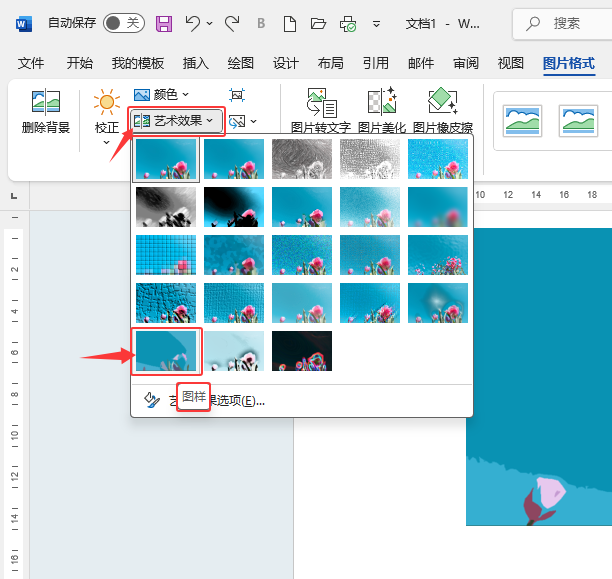Image resolution: width=612 pixels, height=579 pixels.
Task: Apply the last speckled effect in the first row
Action: pos(438,159)
